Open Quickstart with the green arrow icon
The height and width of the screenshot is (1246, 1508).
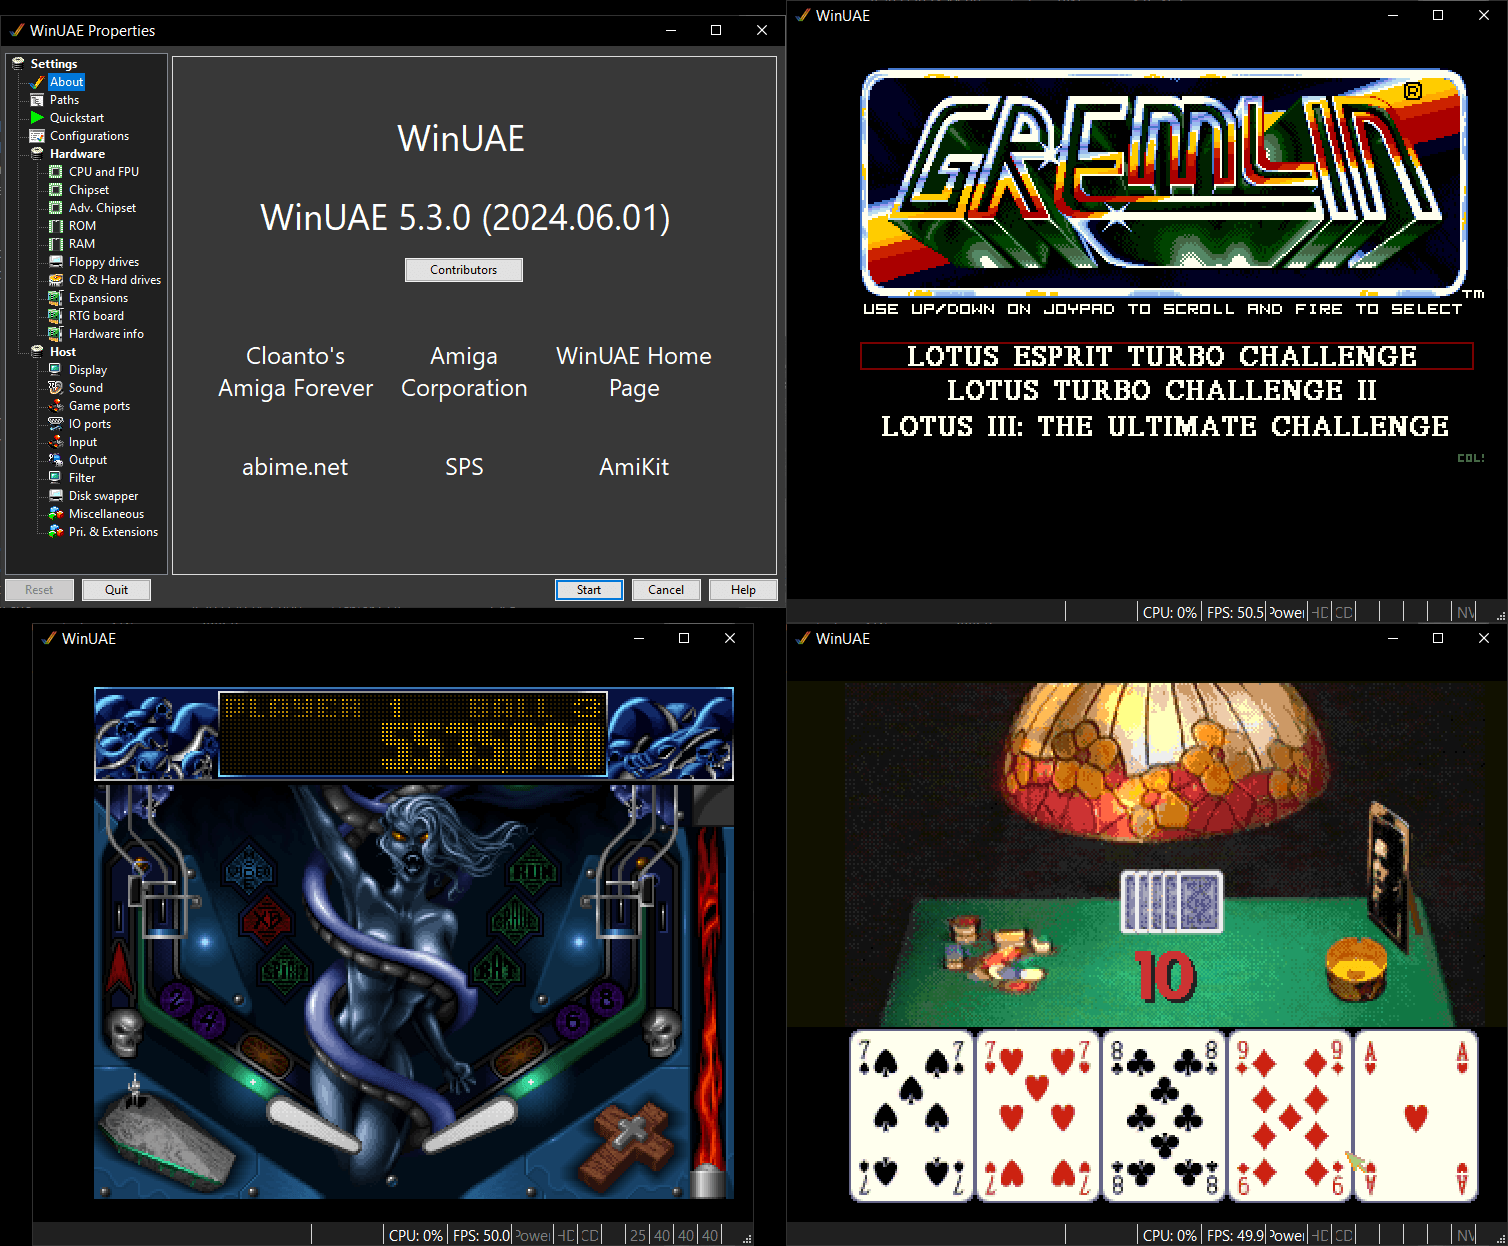pos(37,118)
